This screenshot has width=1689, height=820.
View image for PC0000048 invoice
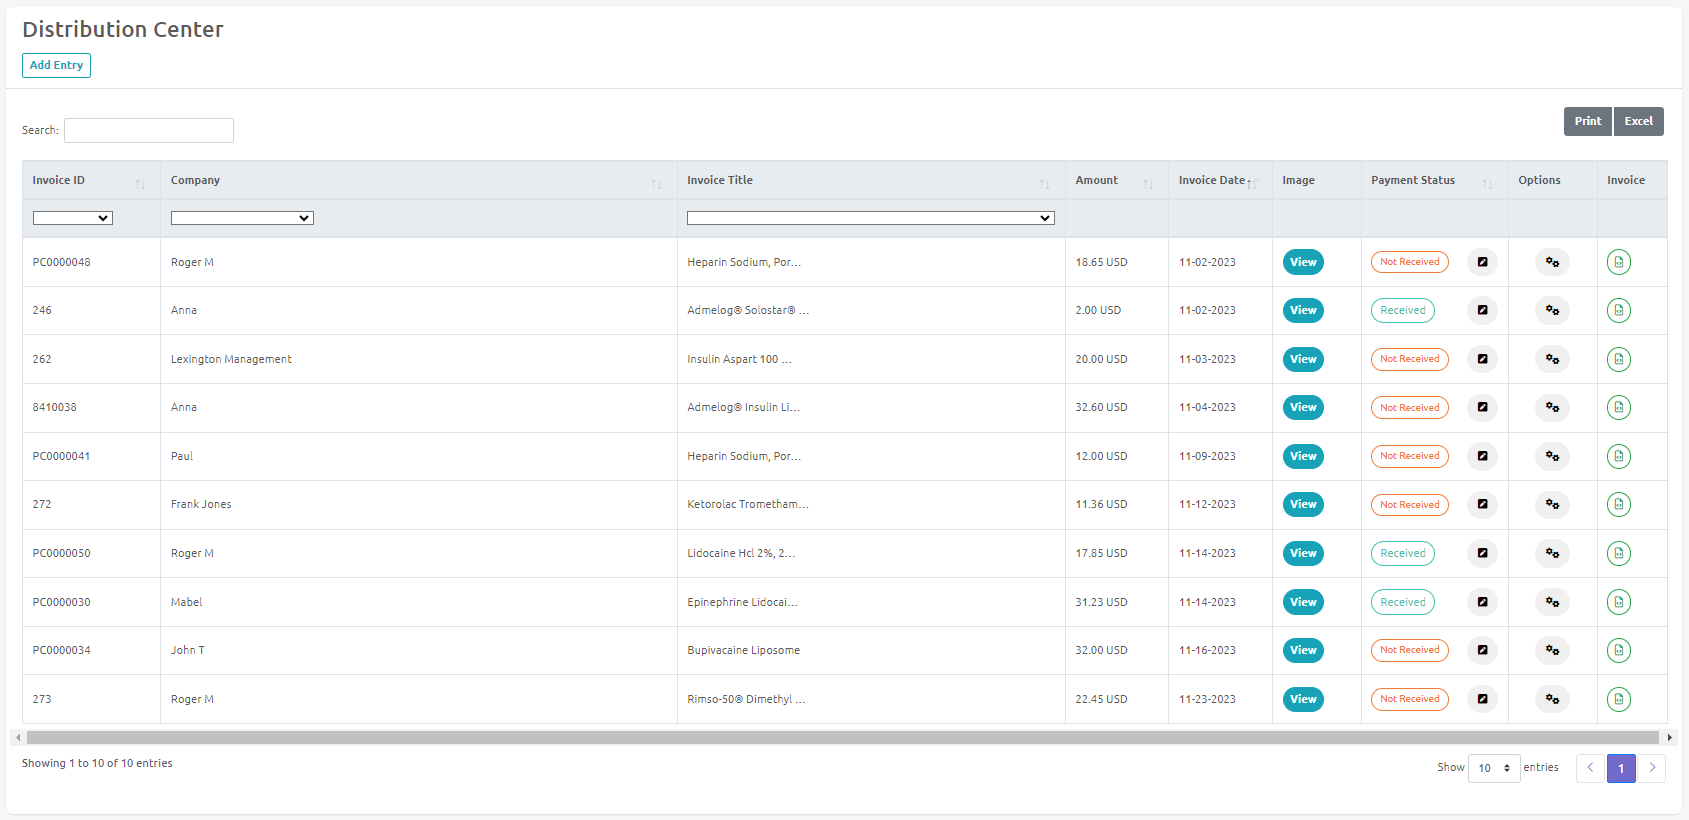(1303, 262)
